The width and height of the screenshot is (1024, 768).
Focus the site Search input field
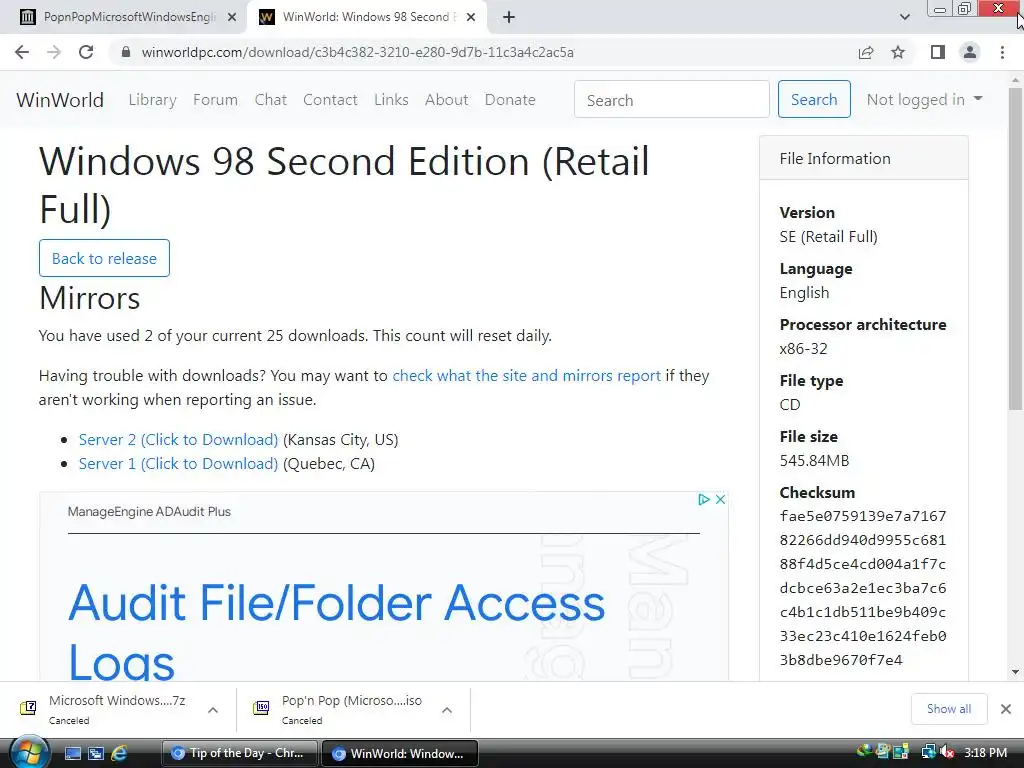tap(671, 99)
